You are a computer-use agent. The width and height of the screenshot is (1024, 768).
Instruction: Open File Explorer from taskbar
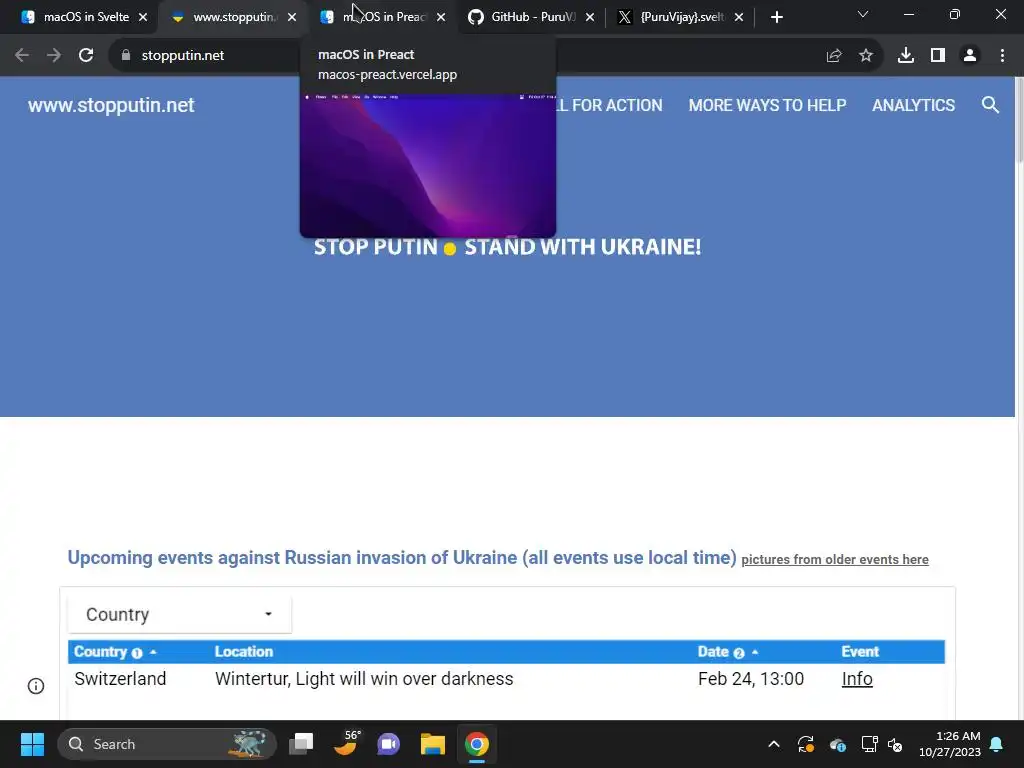point(432,744)
